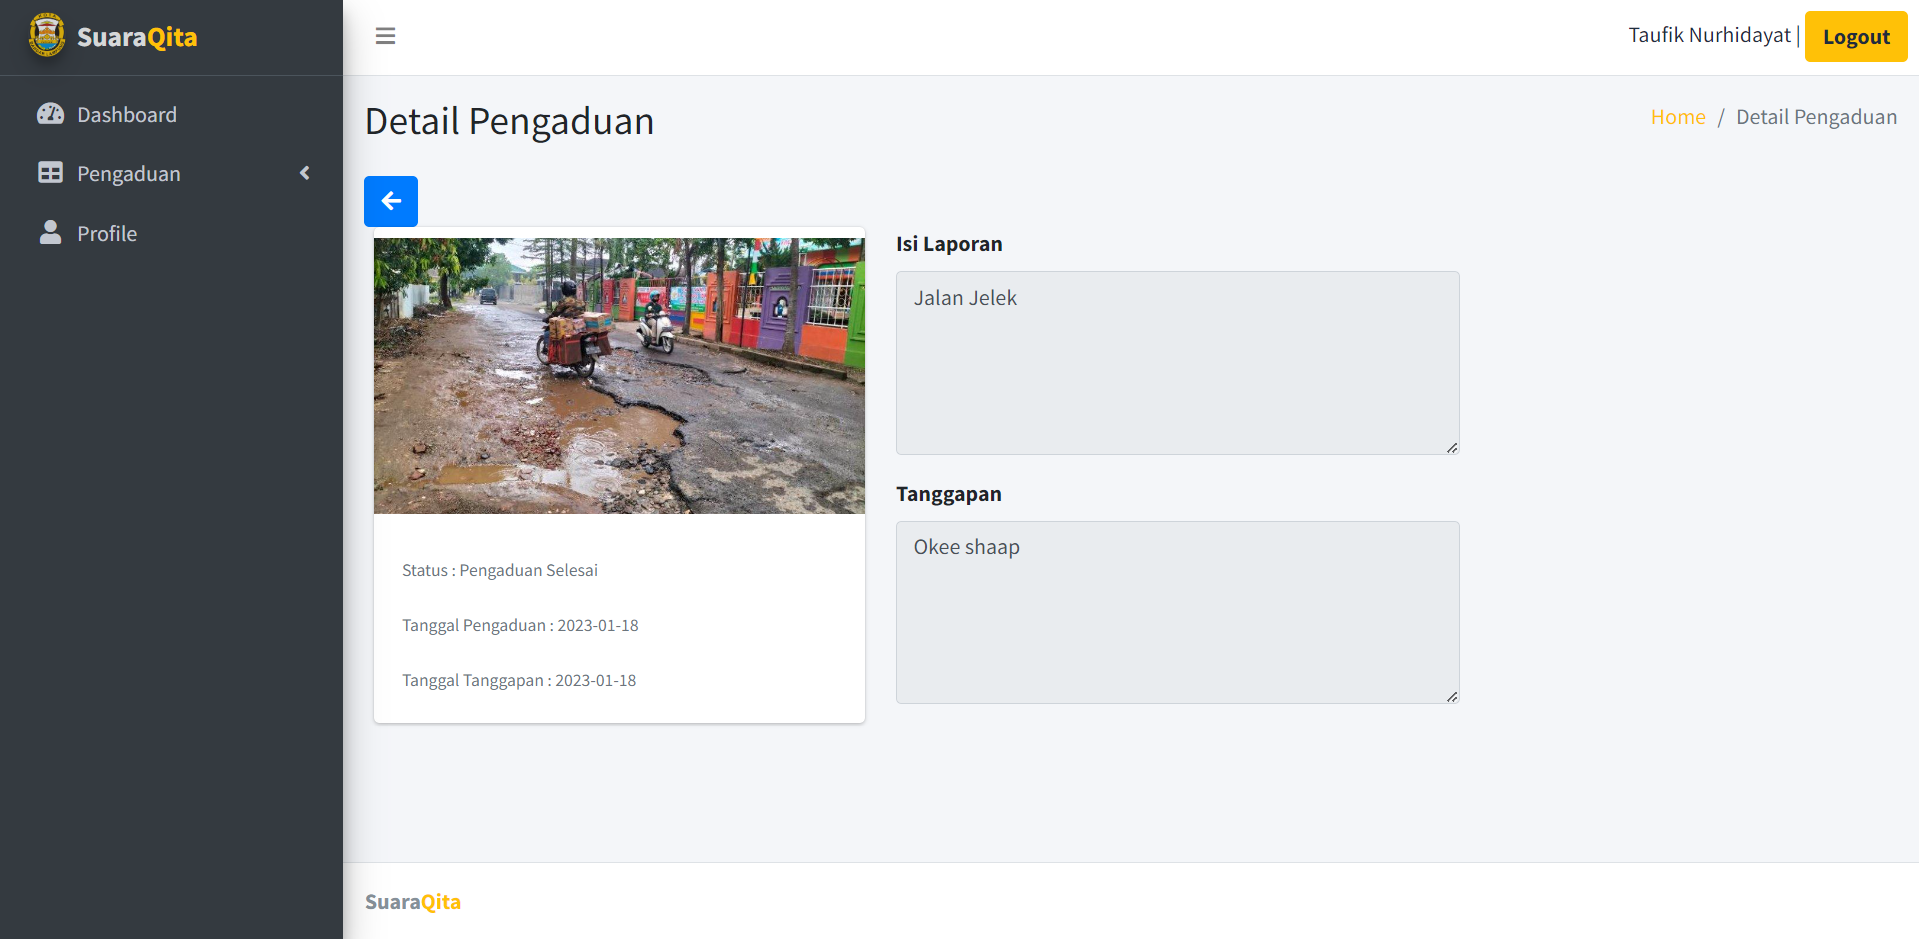This screenshot has width=1919, height=939.
Task: Click the Logout button
Action: tap(1855, 36)
